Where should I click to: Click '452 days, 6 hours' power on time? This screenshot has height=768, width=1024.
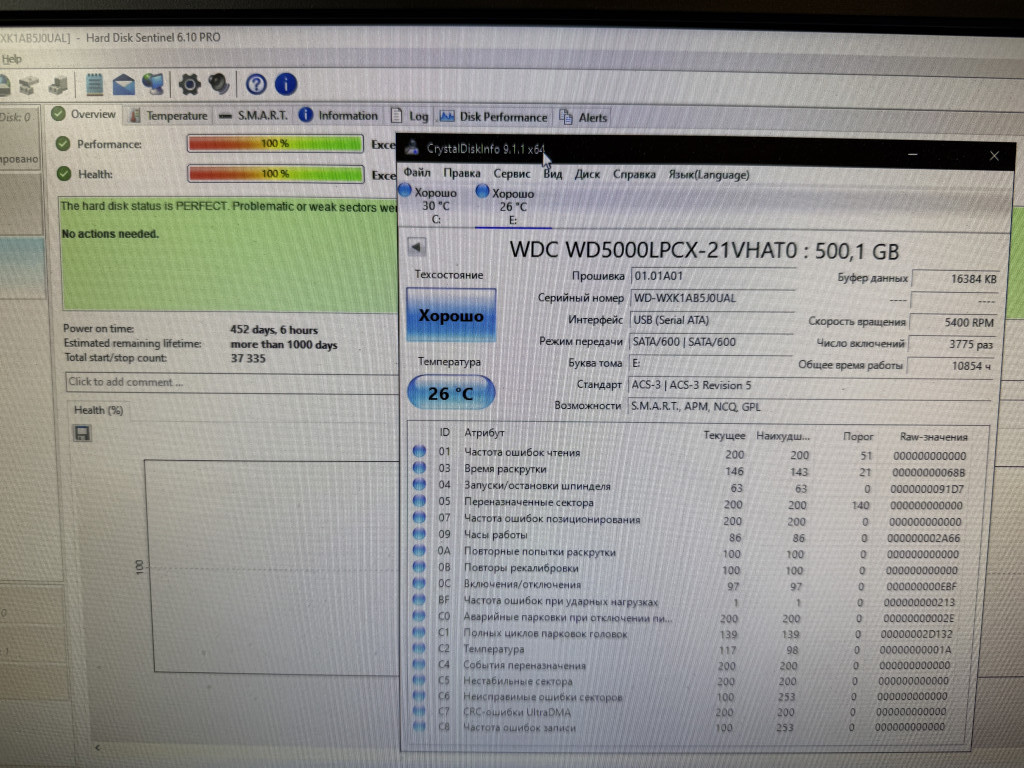[x=274, y=330]
